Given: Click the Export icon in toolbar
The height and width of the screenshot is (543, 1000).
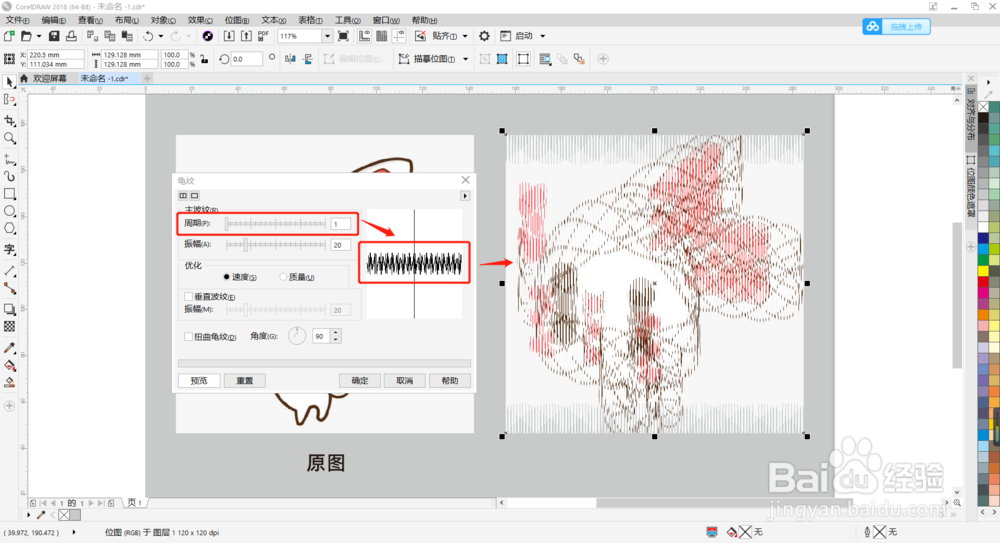Looking at the screenshot, I should coord(246,36).
